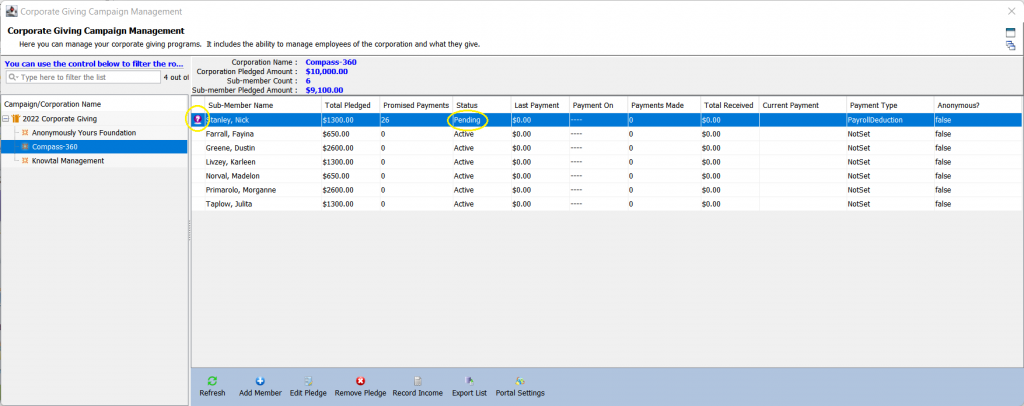Image resolution: width=1024 pixels, height=406 pixels.
Task: Select the Taplow, Julita row
Action: [607, 204]
